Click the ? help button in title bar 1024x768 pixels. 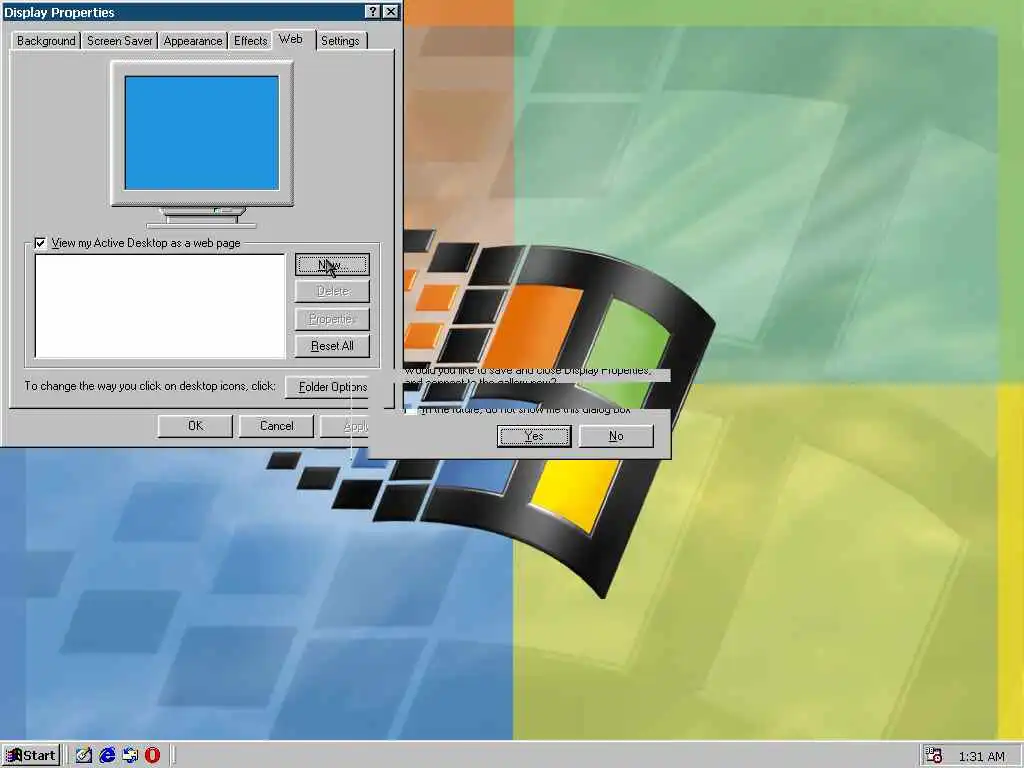tap(372, 12)
